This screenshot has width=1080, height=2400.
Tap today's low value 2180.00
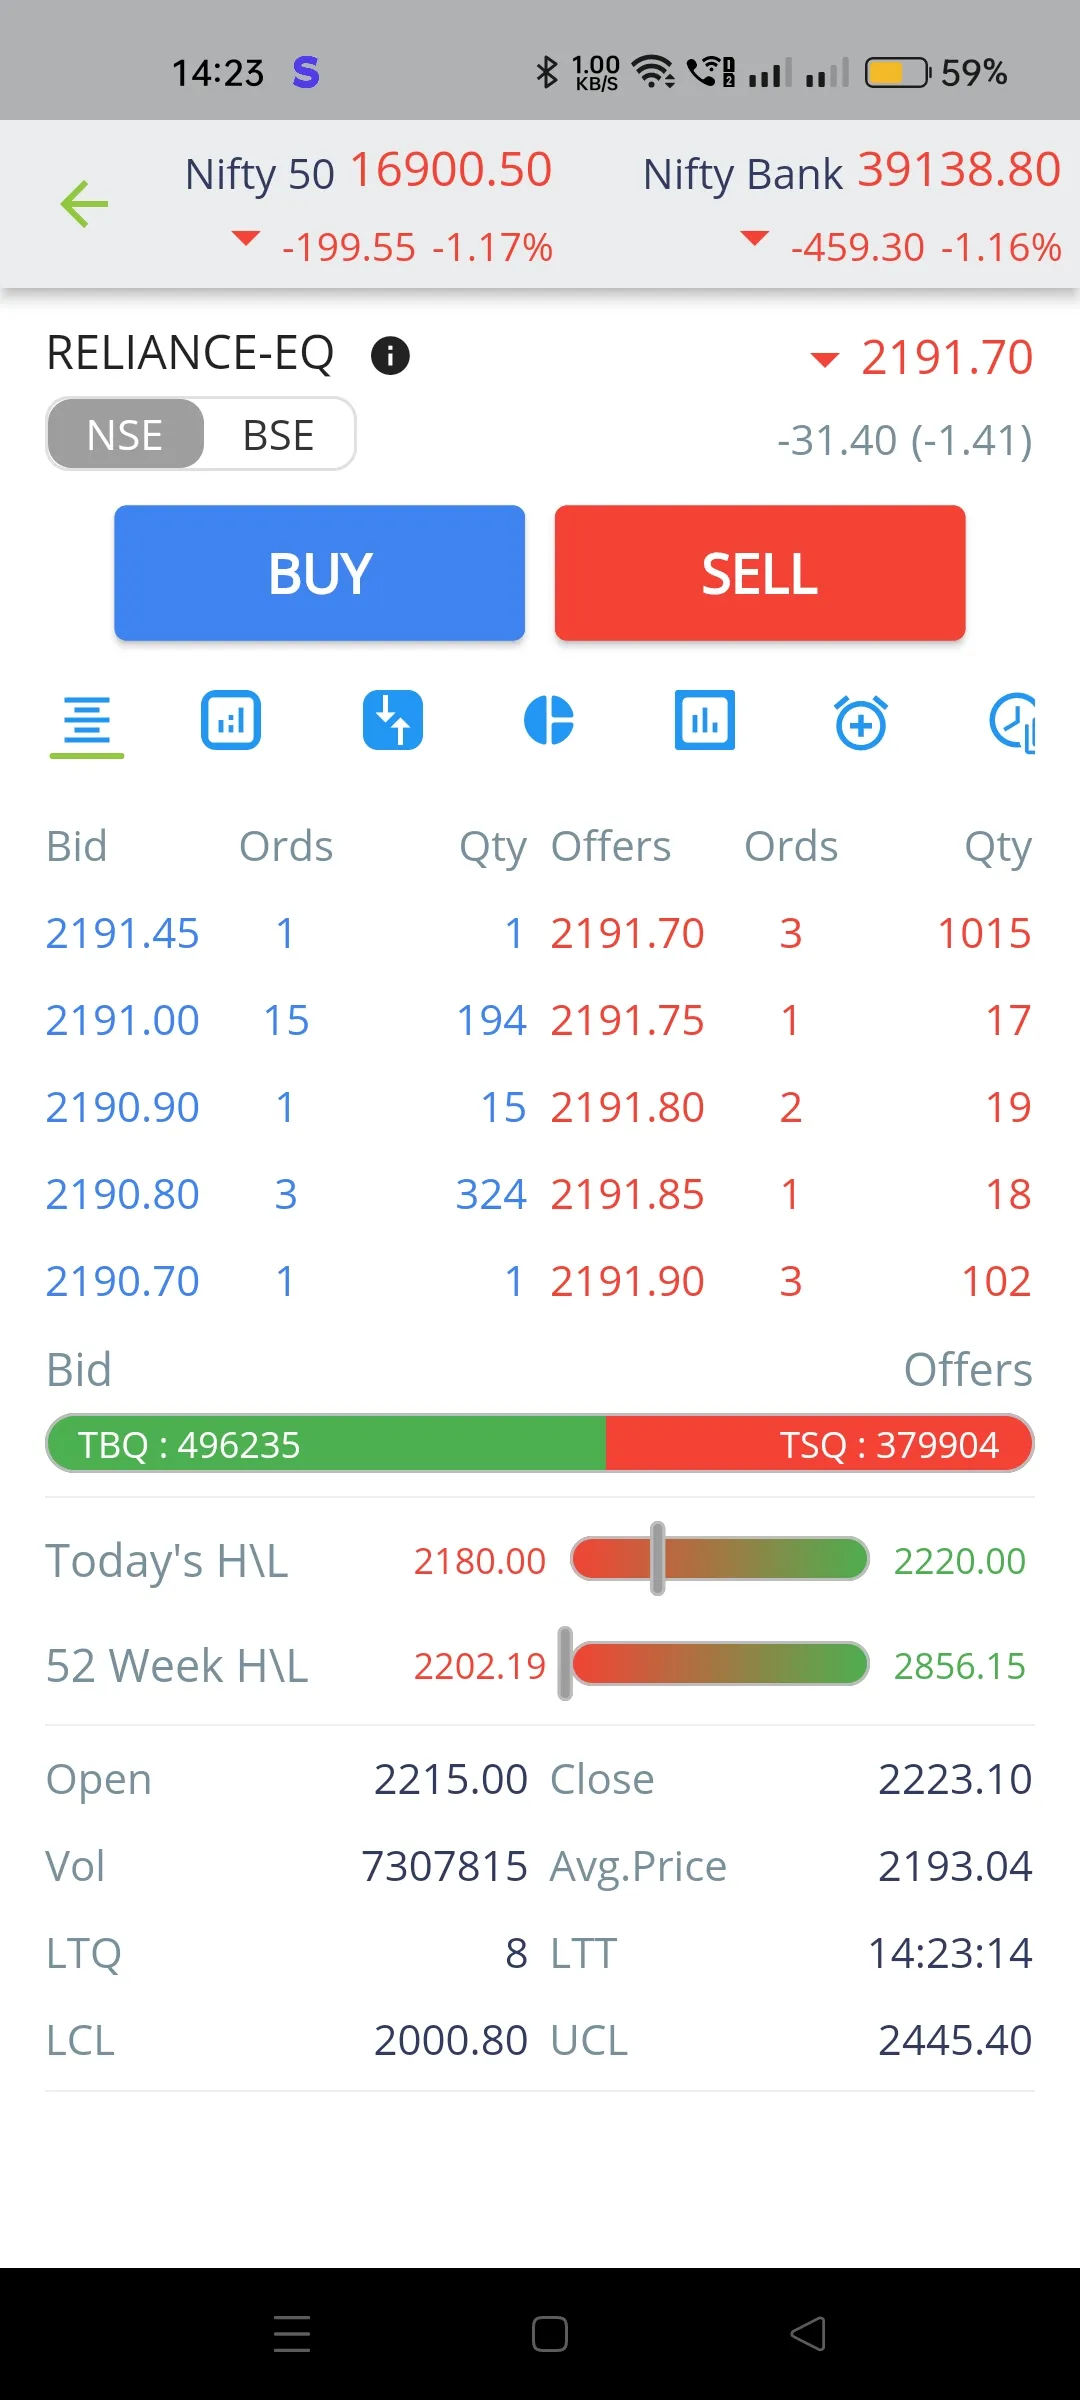(x=480, y=1561)
